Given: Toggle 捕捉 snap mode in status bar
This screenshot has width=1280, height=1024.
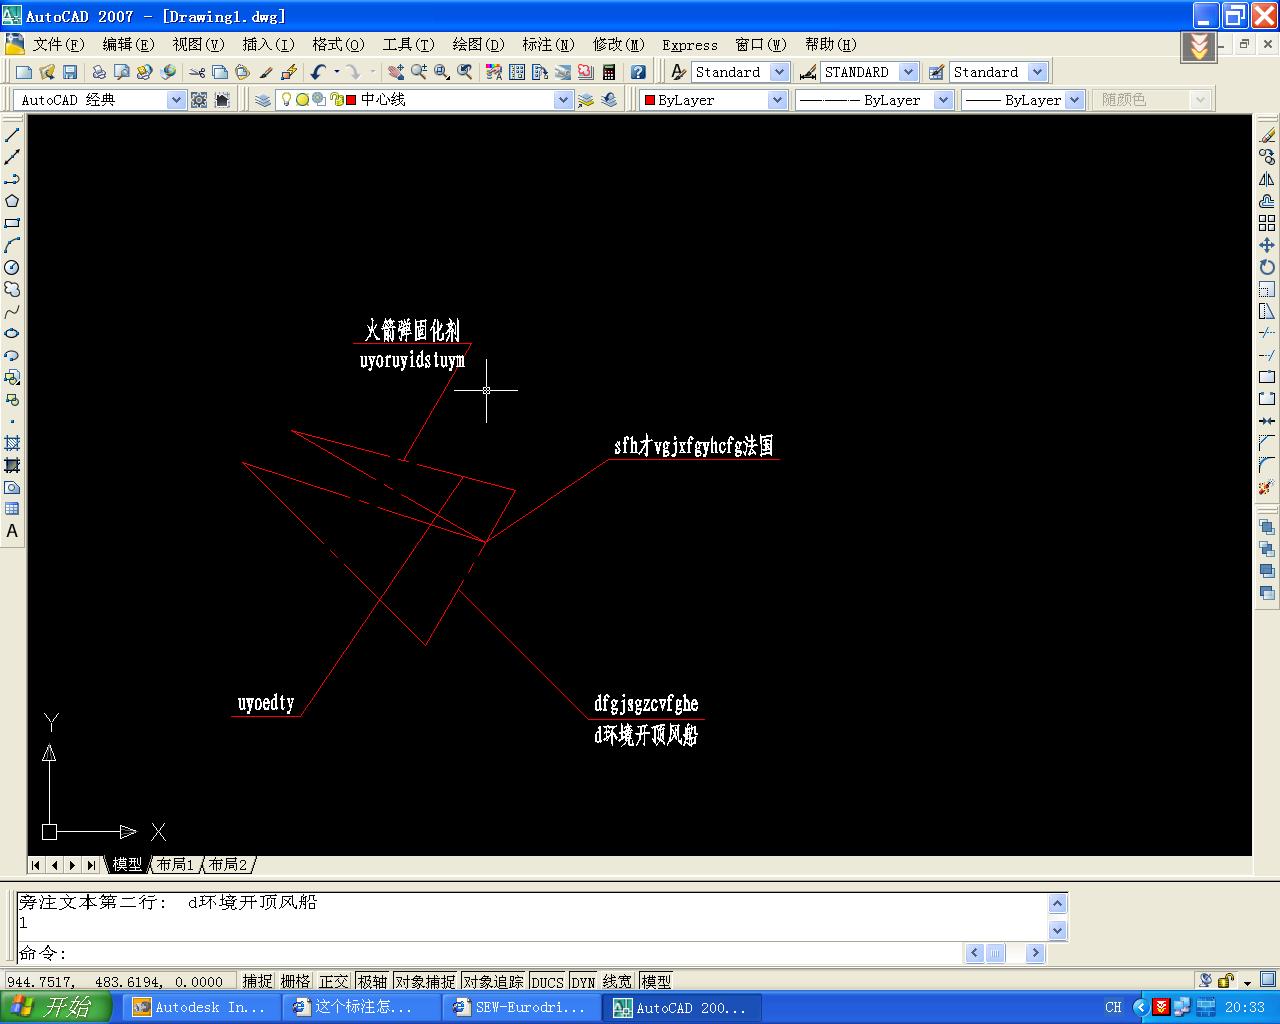Looking at the screenshot, I should 257,982.
